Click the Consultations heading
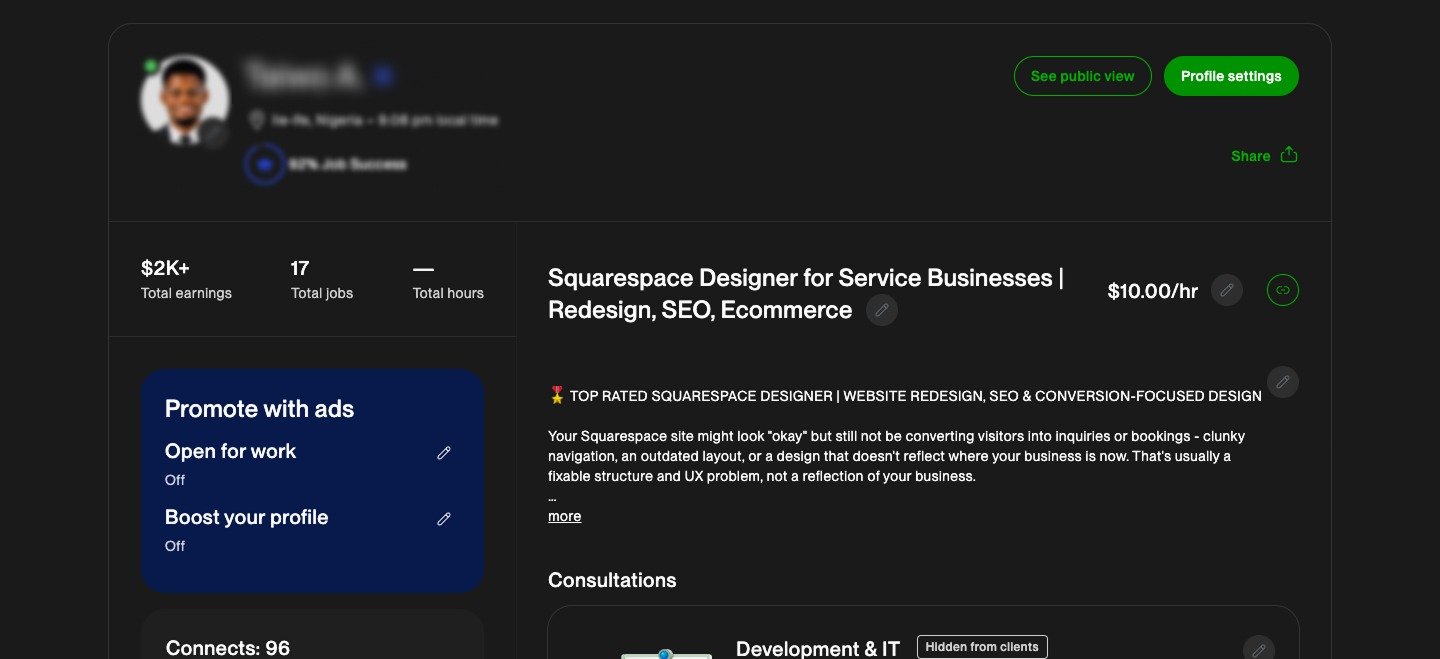 [612, 580]
